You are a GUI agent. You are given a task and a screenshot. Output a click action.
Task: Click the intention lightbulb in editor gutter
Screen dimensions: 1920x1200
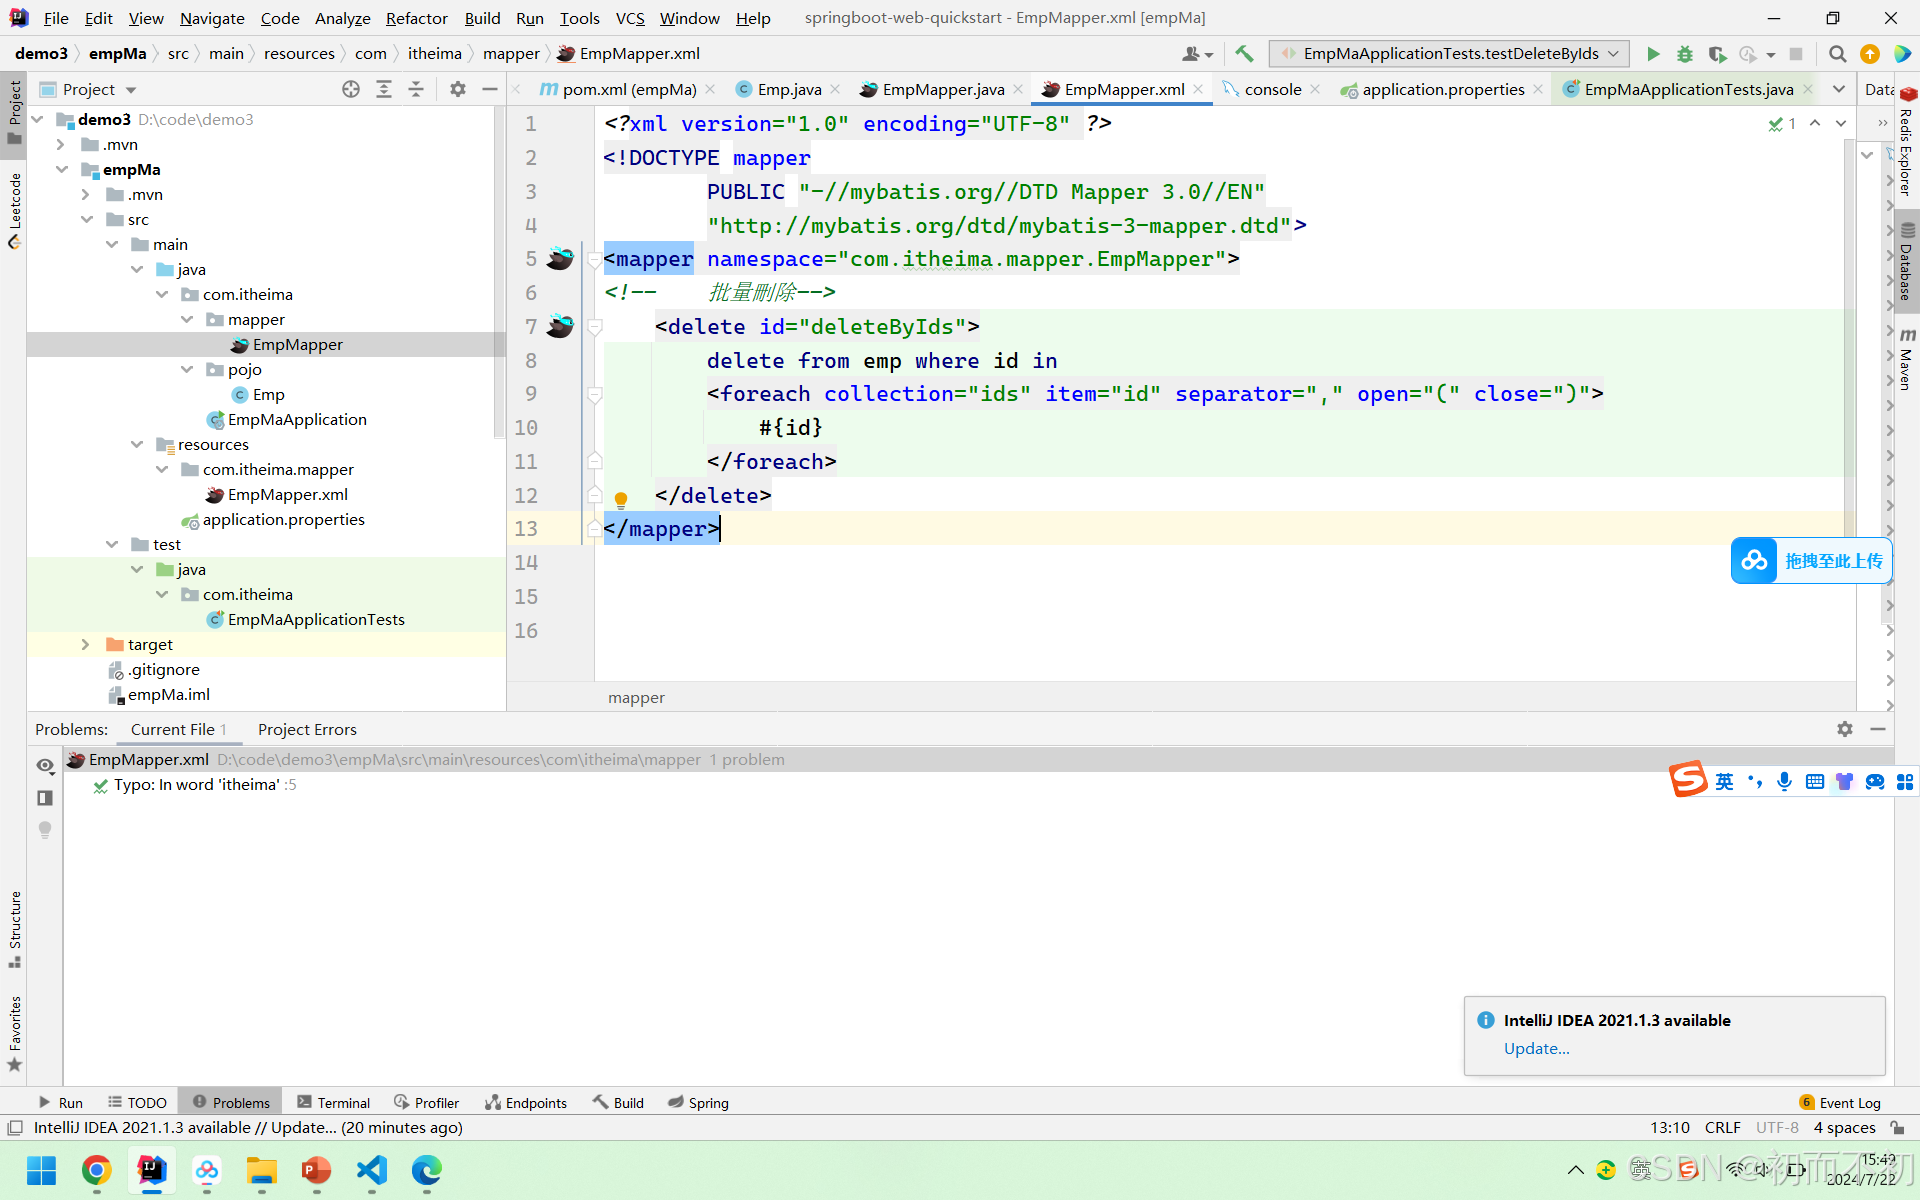click(x=621, y=499)
